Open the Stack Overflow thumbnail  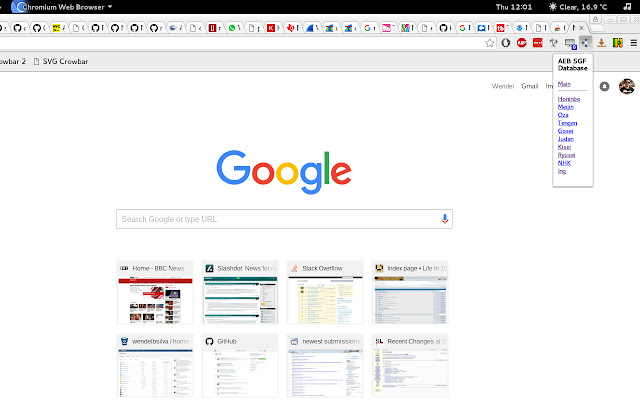point(325,292)
